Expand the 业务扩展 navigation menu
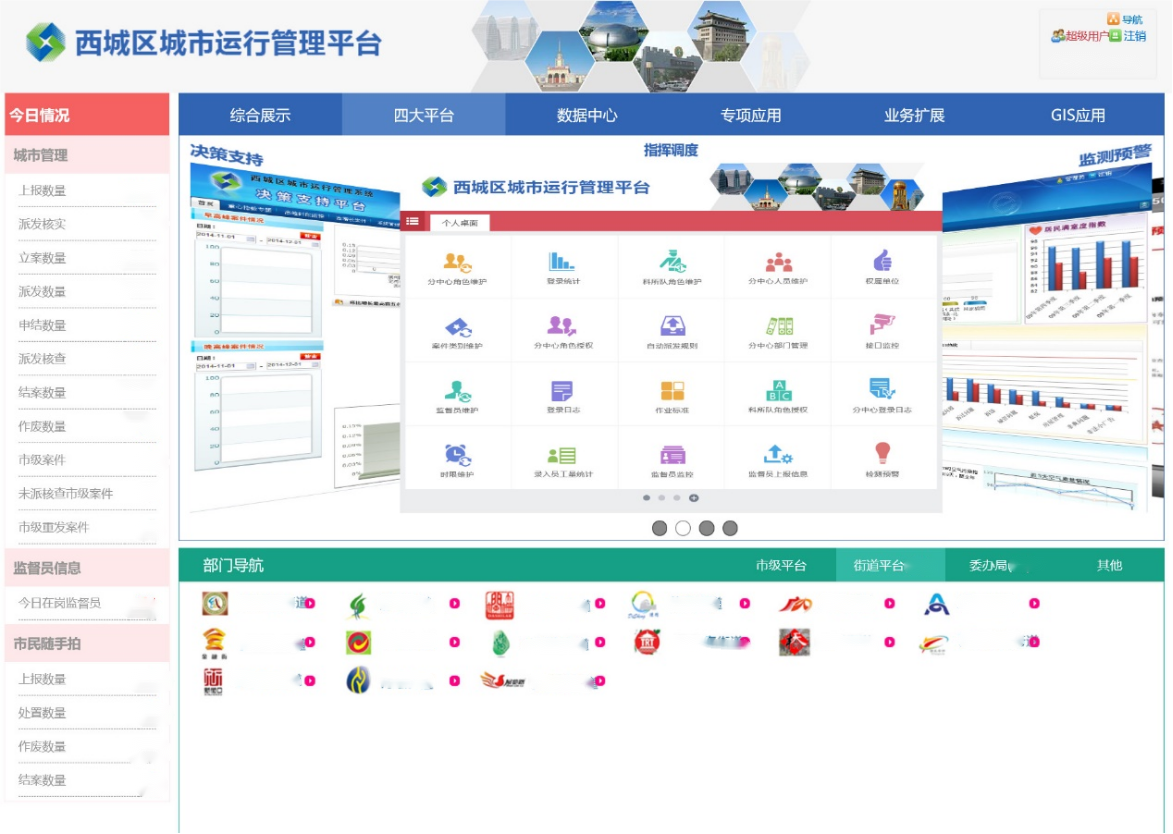The image size is (1173, 834). pyautogui.click(x=914, y=115)
